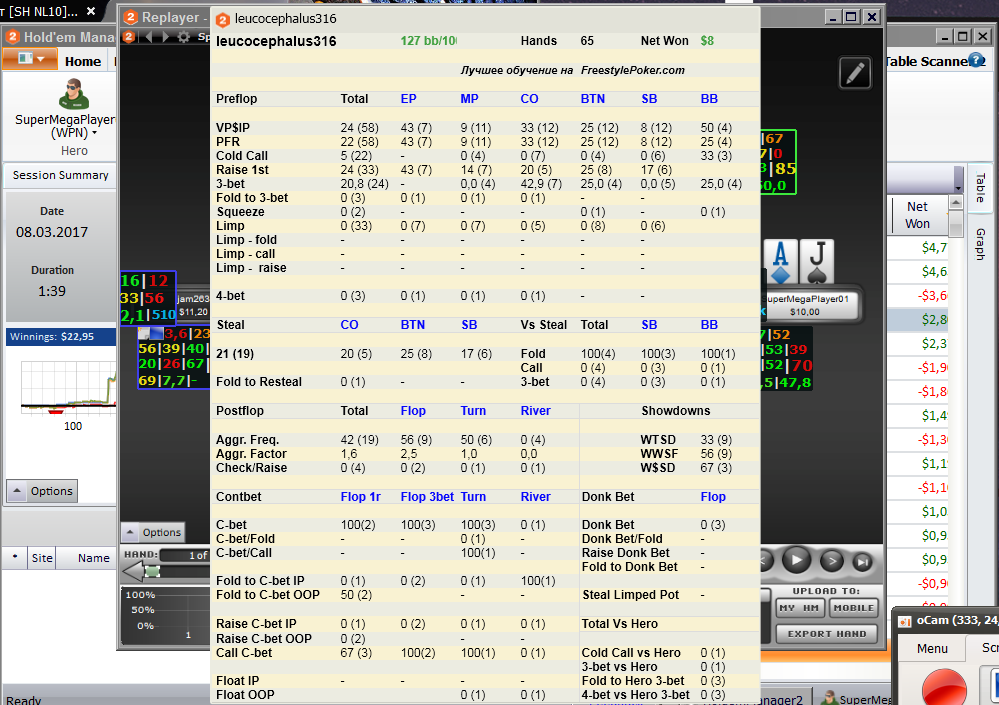Open the pencil notes icon on table

pos(855,73)
